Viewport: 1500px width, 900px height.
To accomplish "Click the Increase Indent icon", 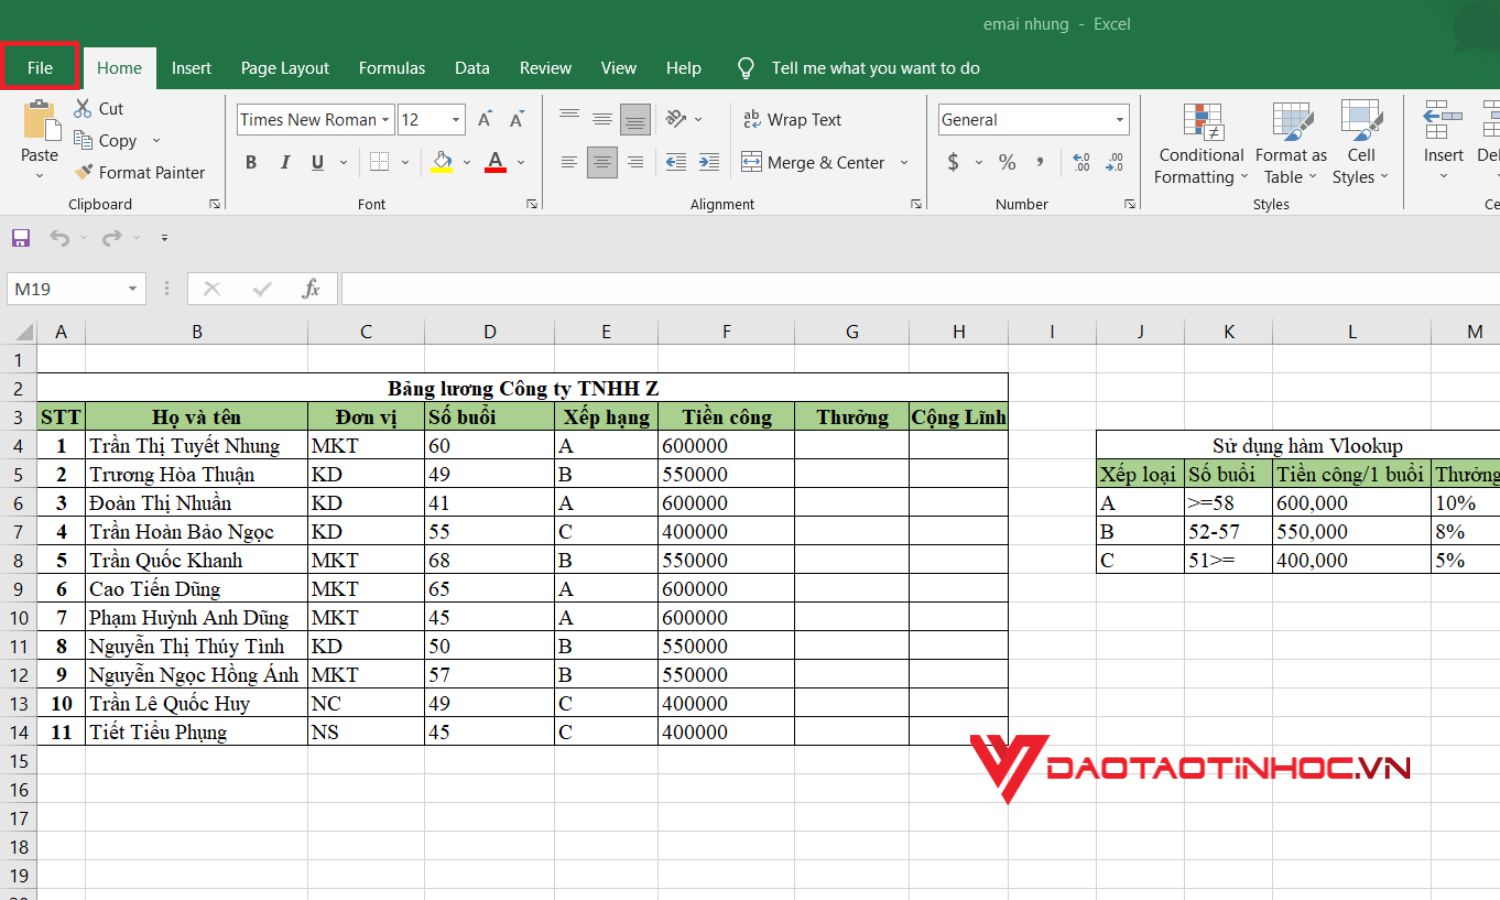I will pyautogui.click(x=709, y=162).
